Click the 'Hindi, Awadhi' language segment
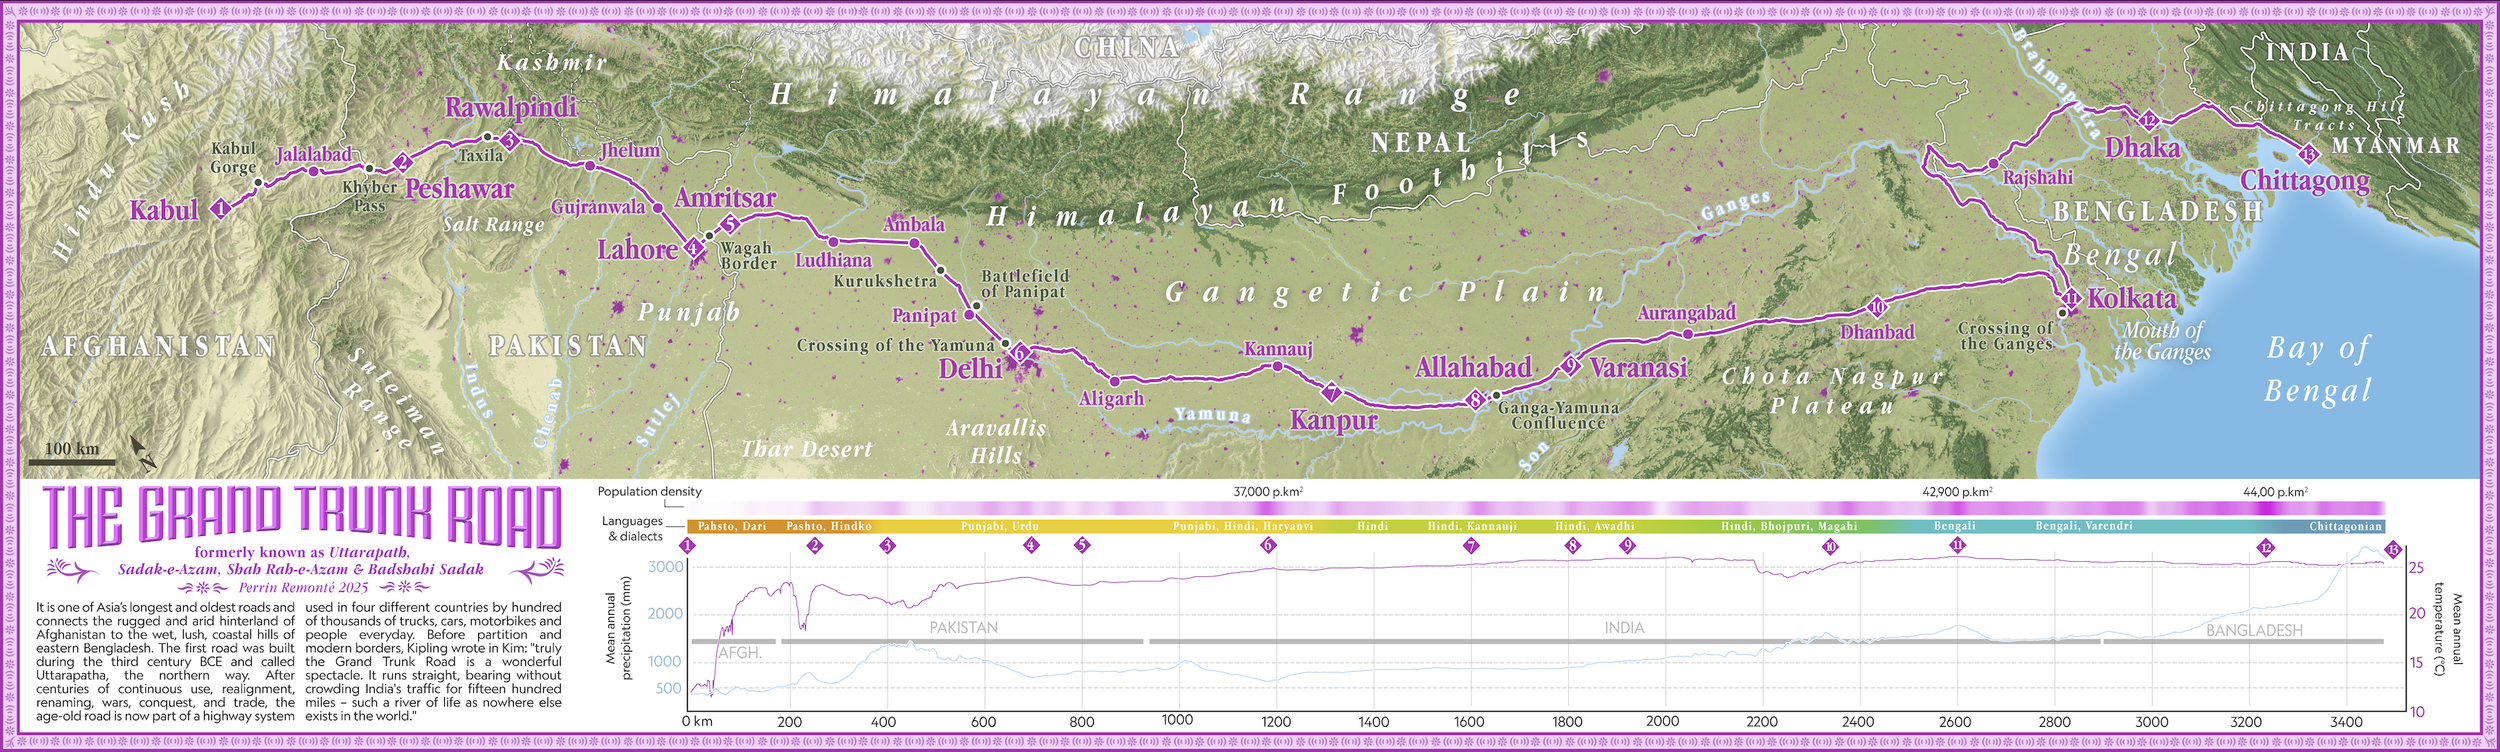The image size is (2500, 752). [x=1595, y=526]
